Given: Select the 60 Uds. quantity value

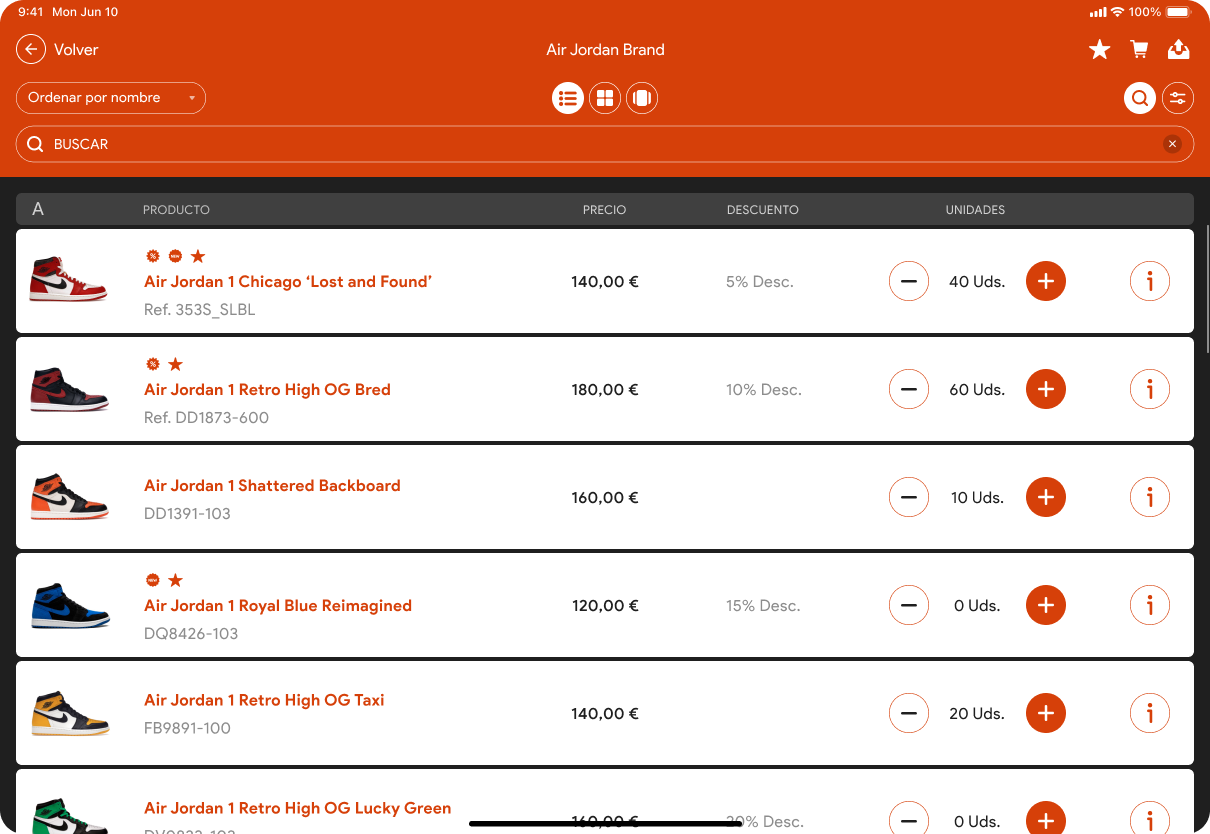Looking at the screenshot, I should coord(977,390).
